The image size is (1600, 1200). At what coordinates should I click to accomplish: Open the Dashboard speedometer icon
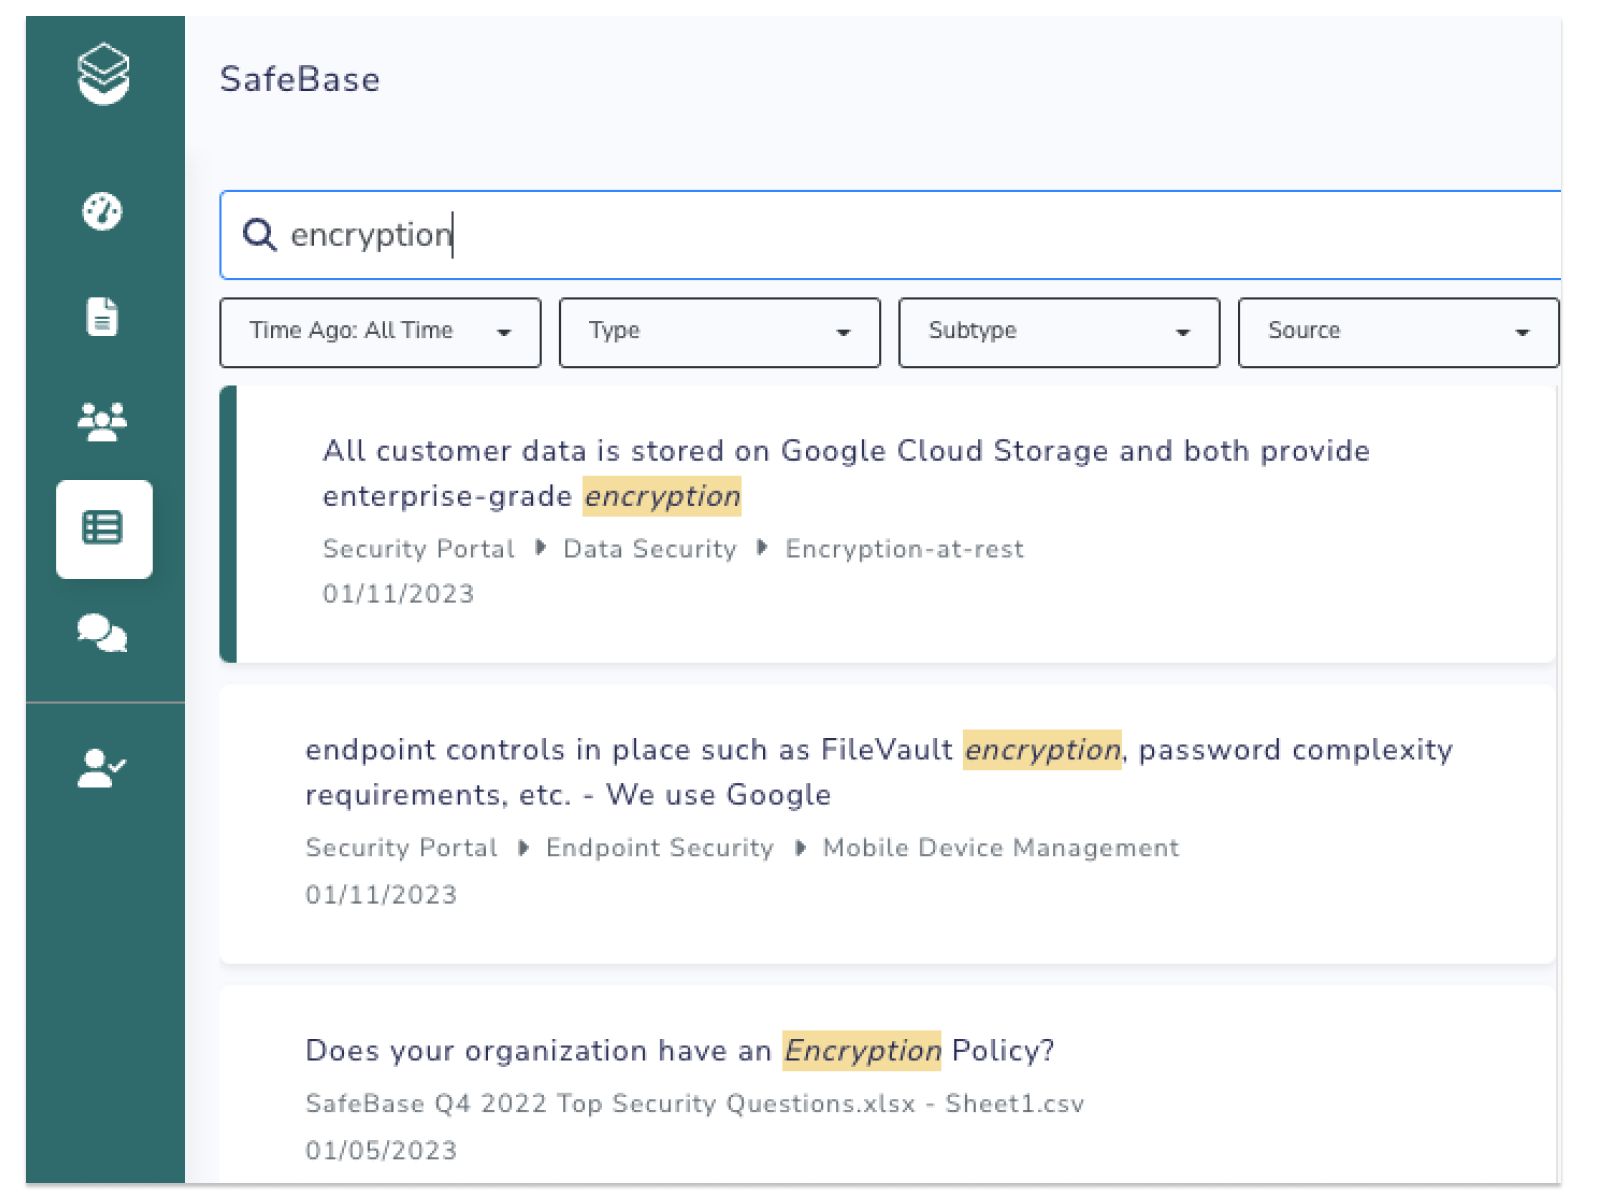click(x=103, y=211)
